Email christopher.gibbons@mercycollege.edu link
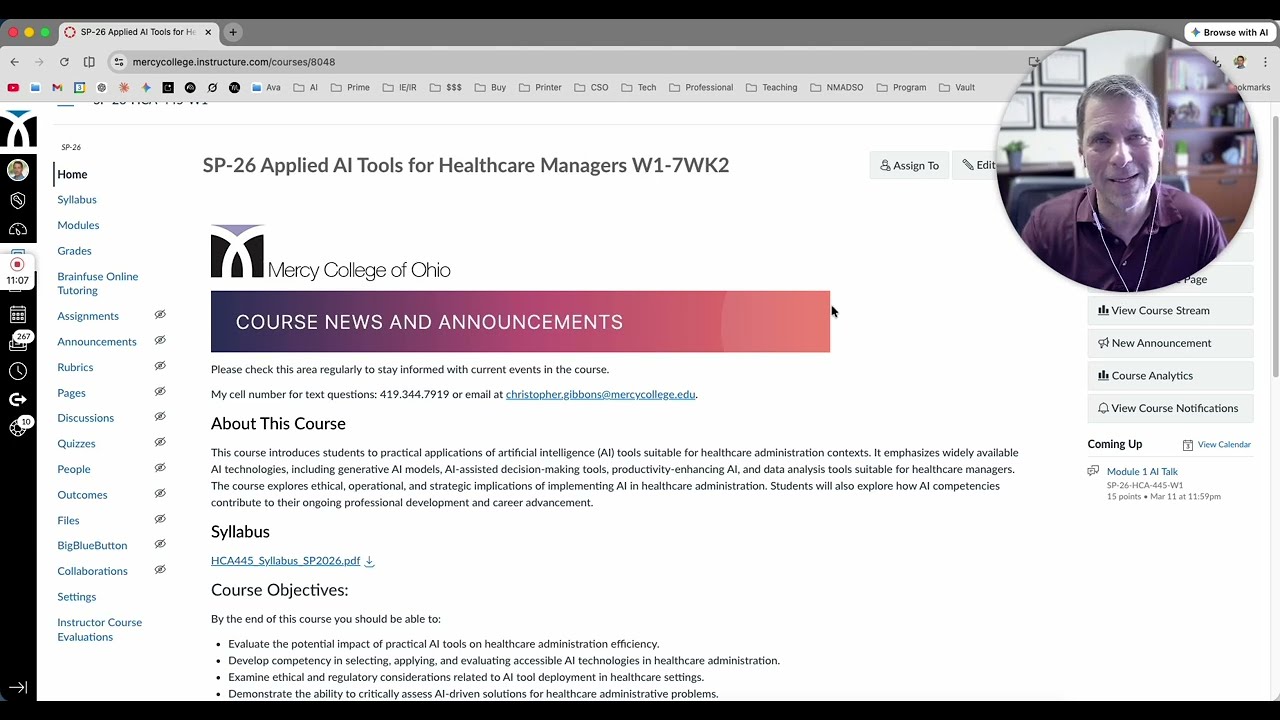 600,394
